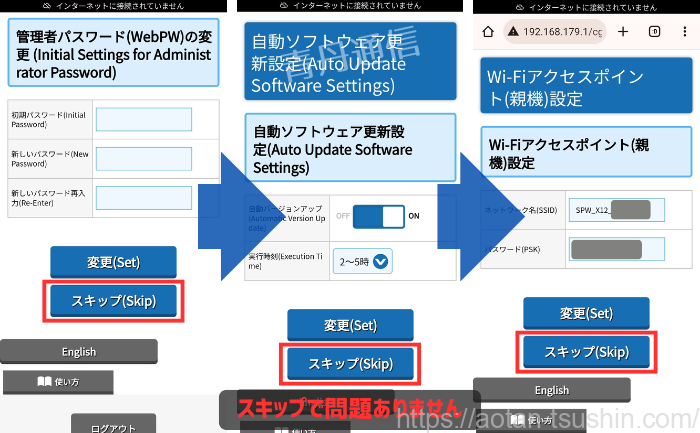700x433 pixels.
Task: Click the book icon on left 使い方 button
Action: pos(44,382)
